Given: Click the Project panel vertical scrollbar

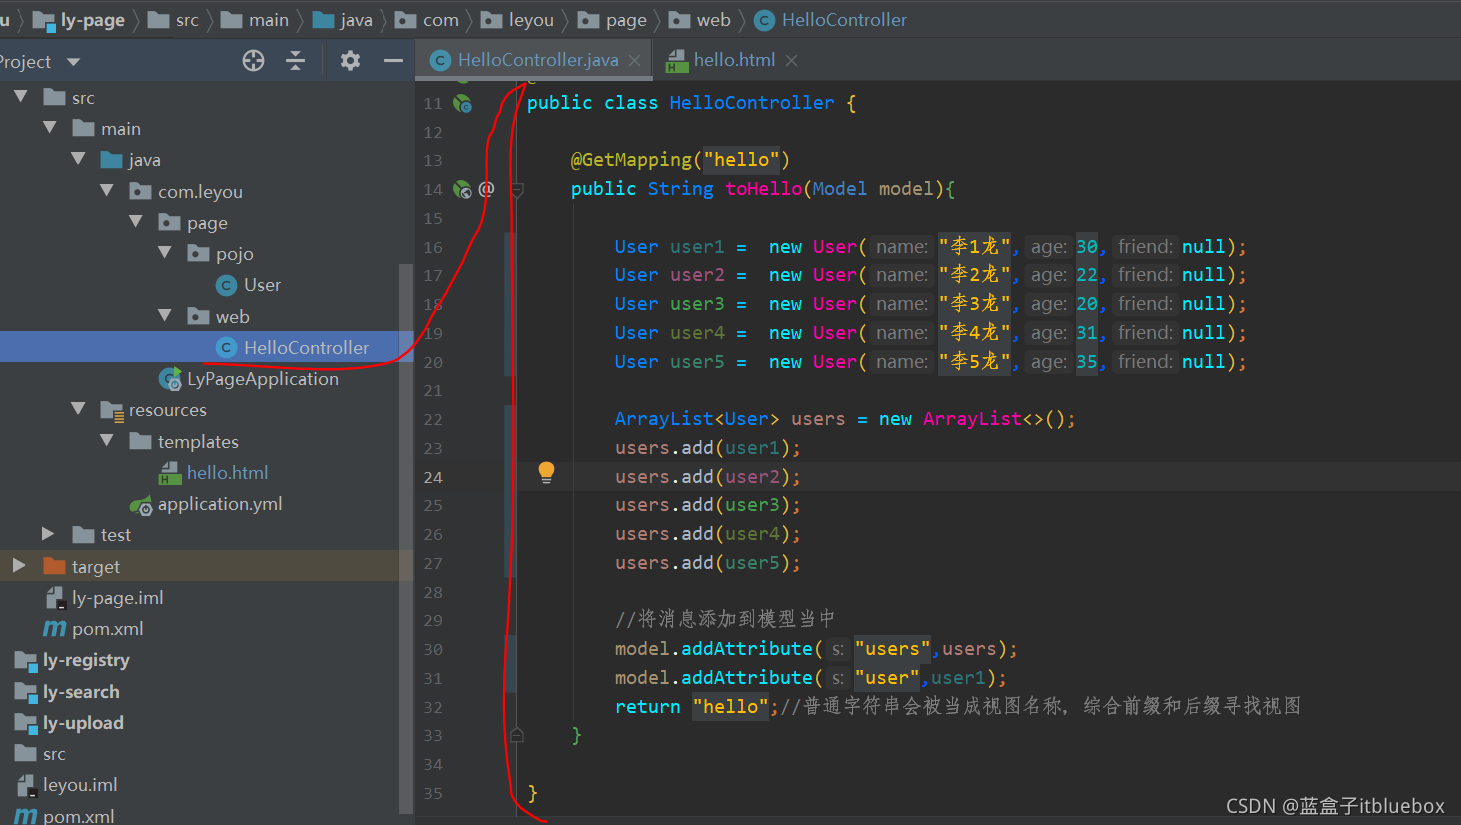Looking at the screenshot, I should coord(405,538).
